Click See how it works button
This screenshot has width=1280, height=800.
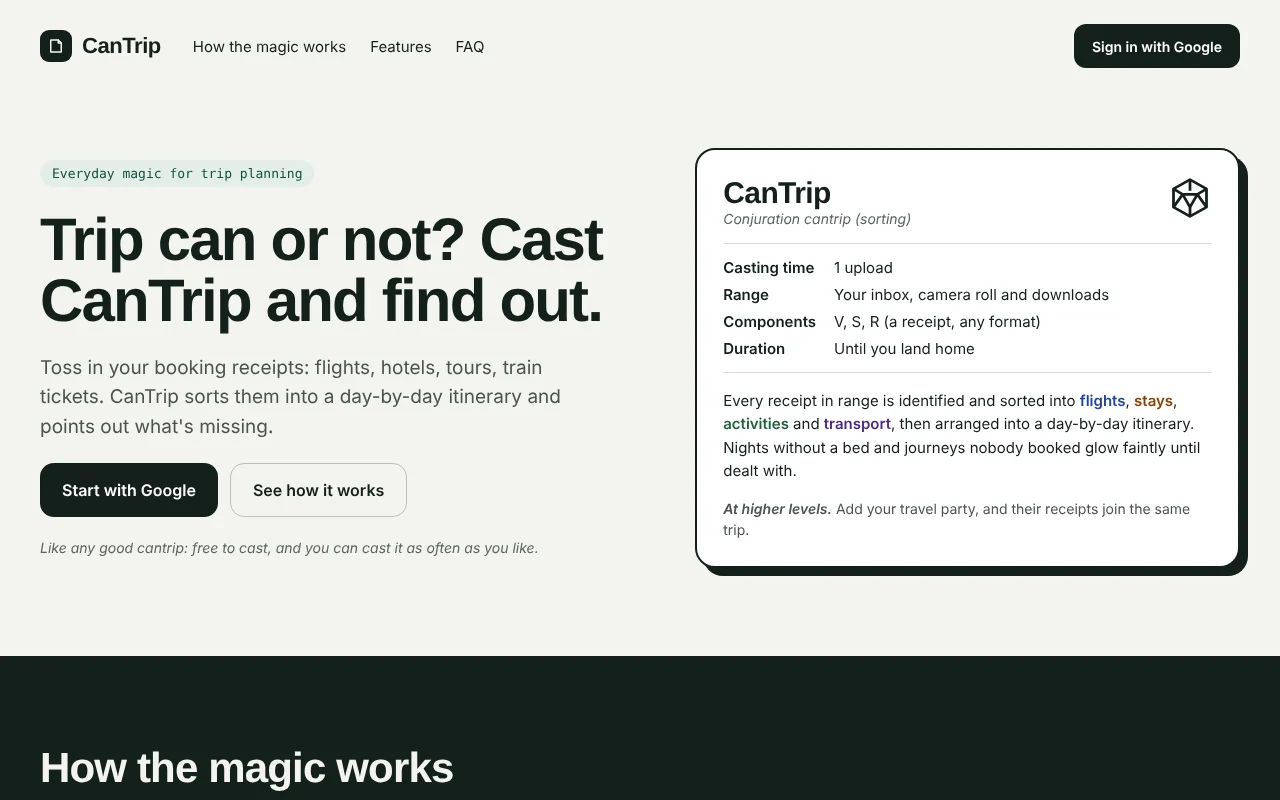pos(318,490)
